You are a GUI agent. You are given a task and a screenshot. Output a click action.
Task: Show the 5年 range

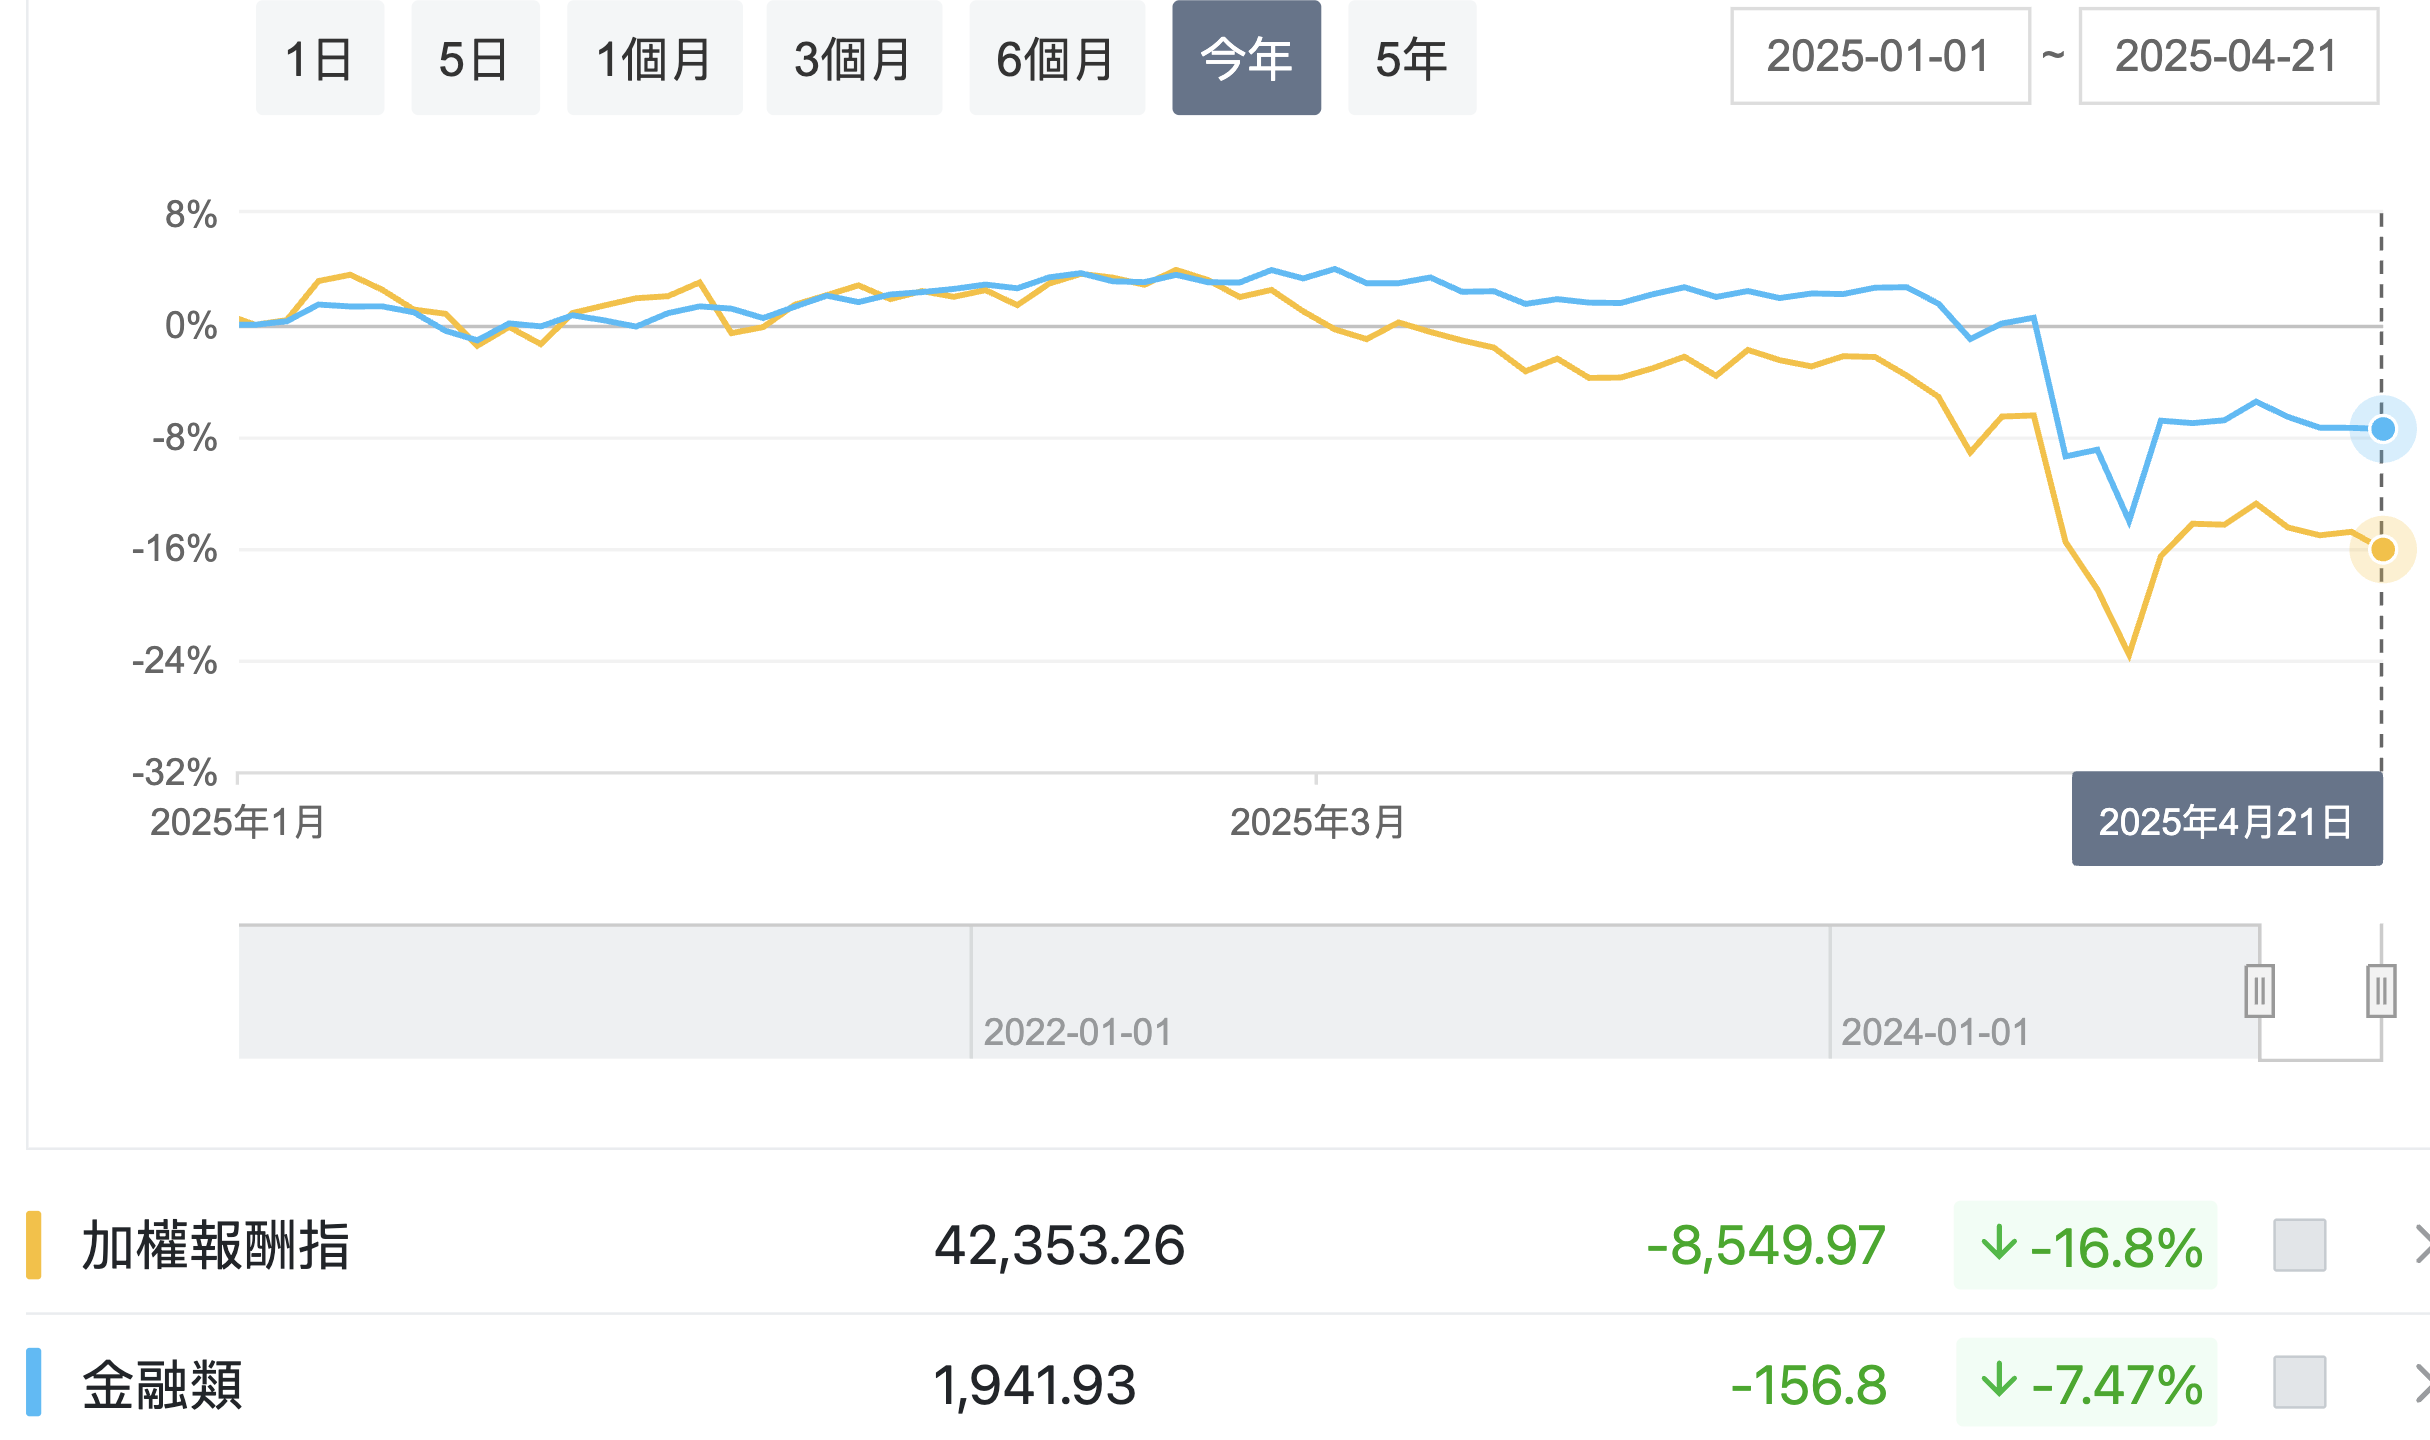(1412, 58)
